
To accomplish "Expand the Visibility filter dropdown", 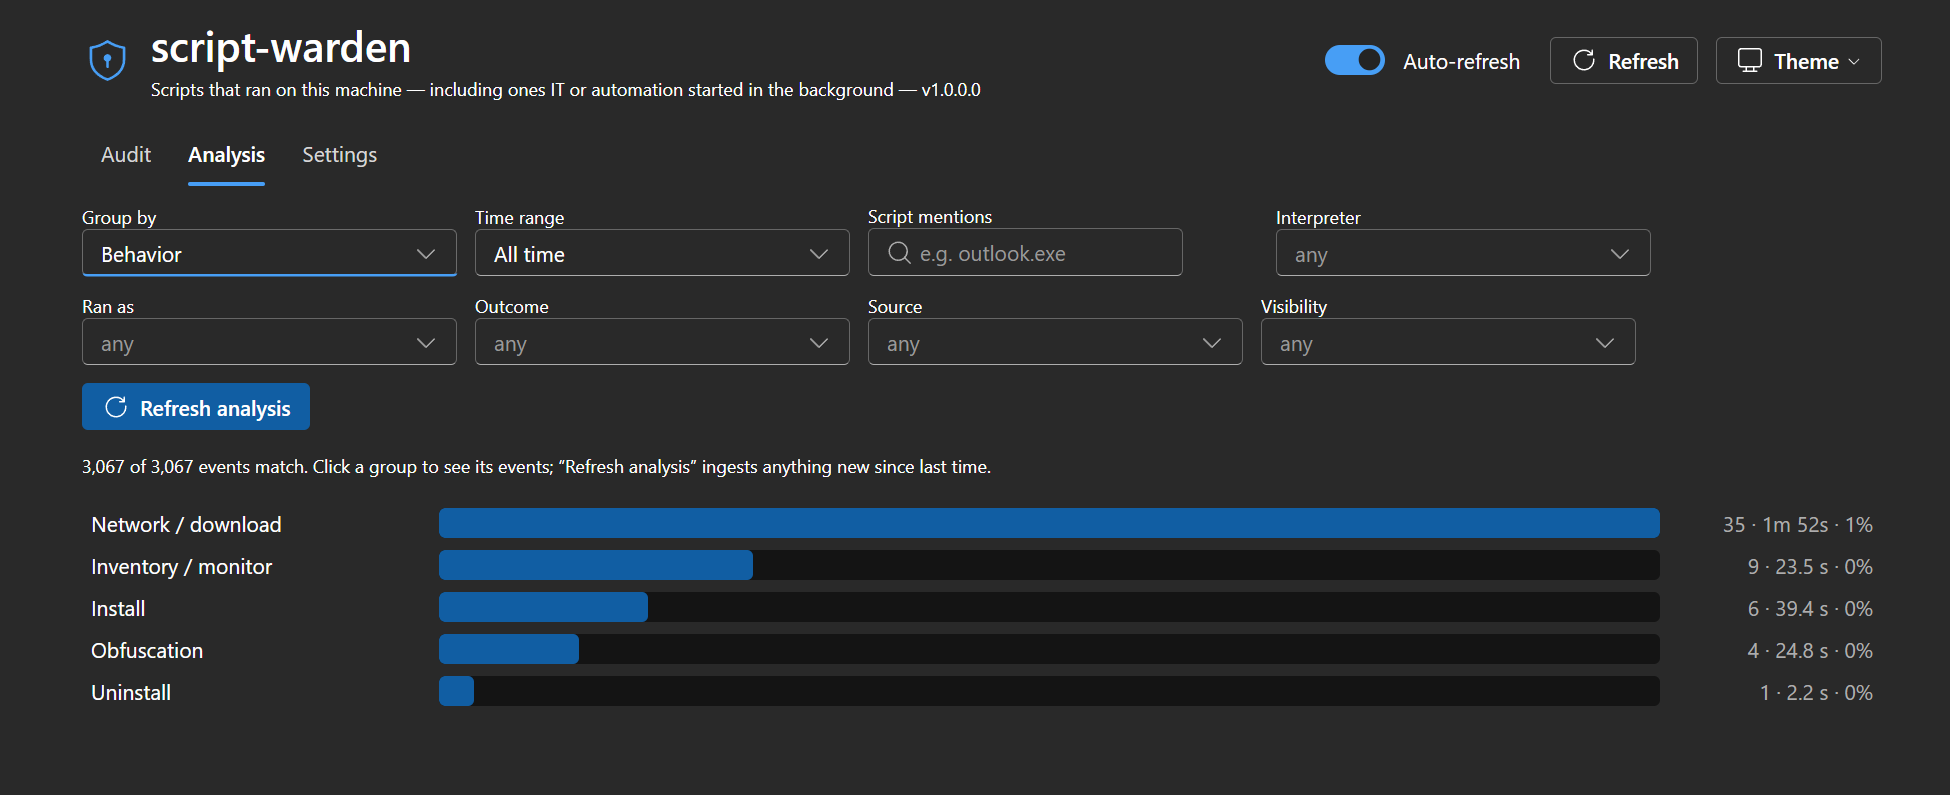I will (1448, 342).
